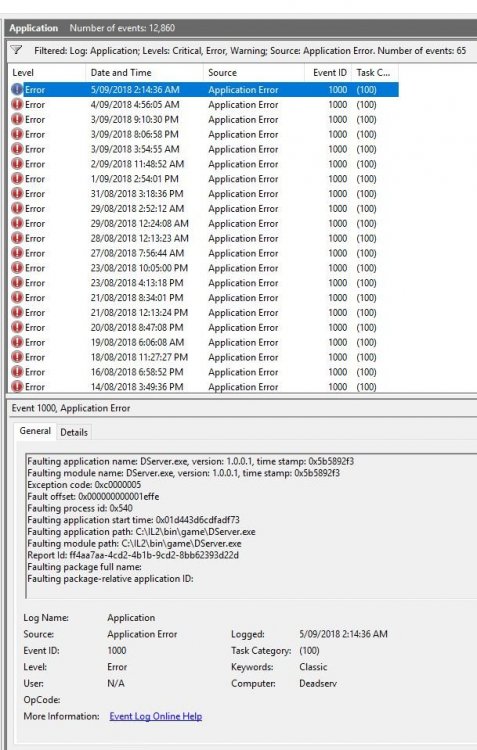This screenshot has height=750, width=477.
Task: Select the date cell 14/08/2018 3:49:36 PM
Action: tap(137, 386)
